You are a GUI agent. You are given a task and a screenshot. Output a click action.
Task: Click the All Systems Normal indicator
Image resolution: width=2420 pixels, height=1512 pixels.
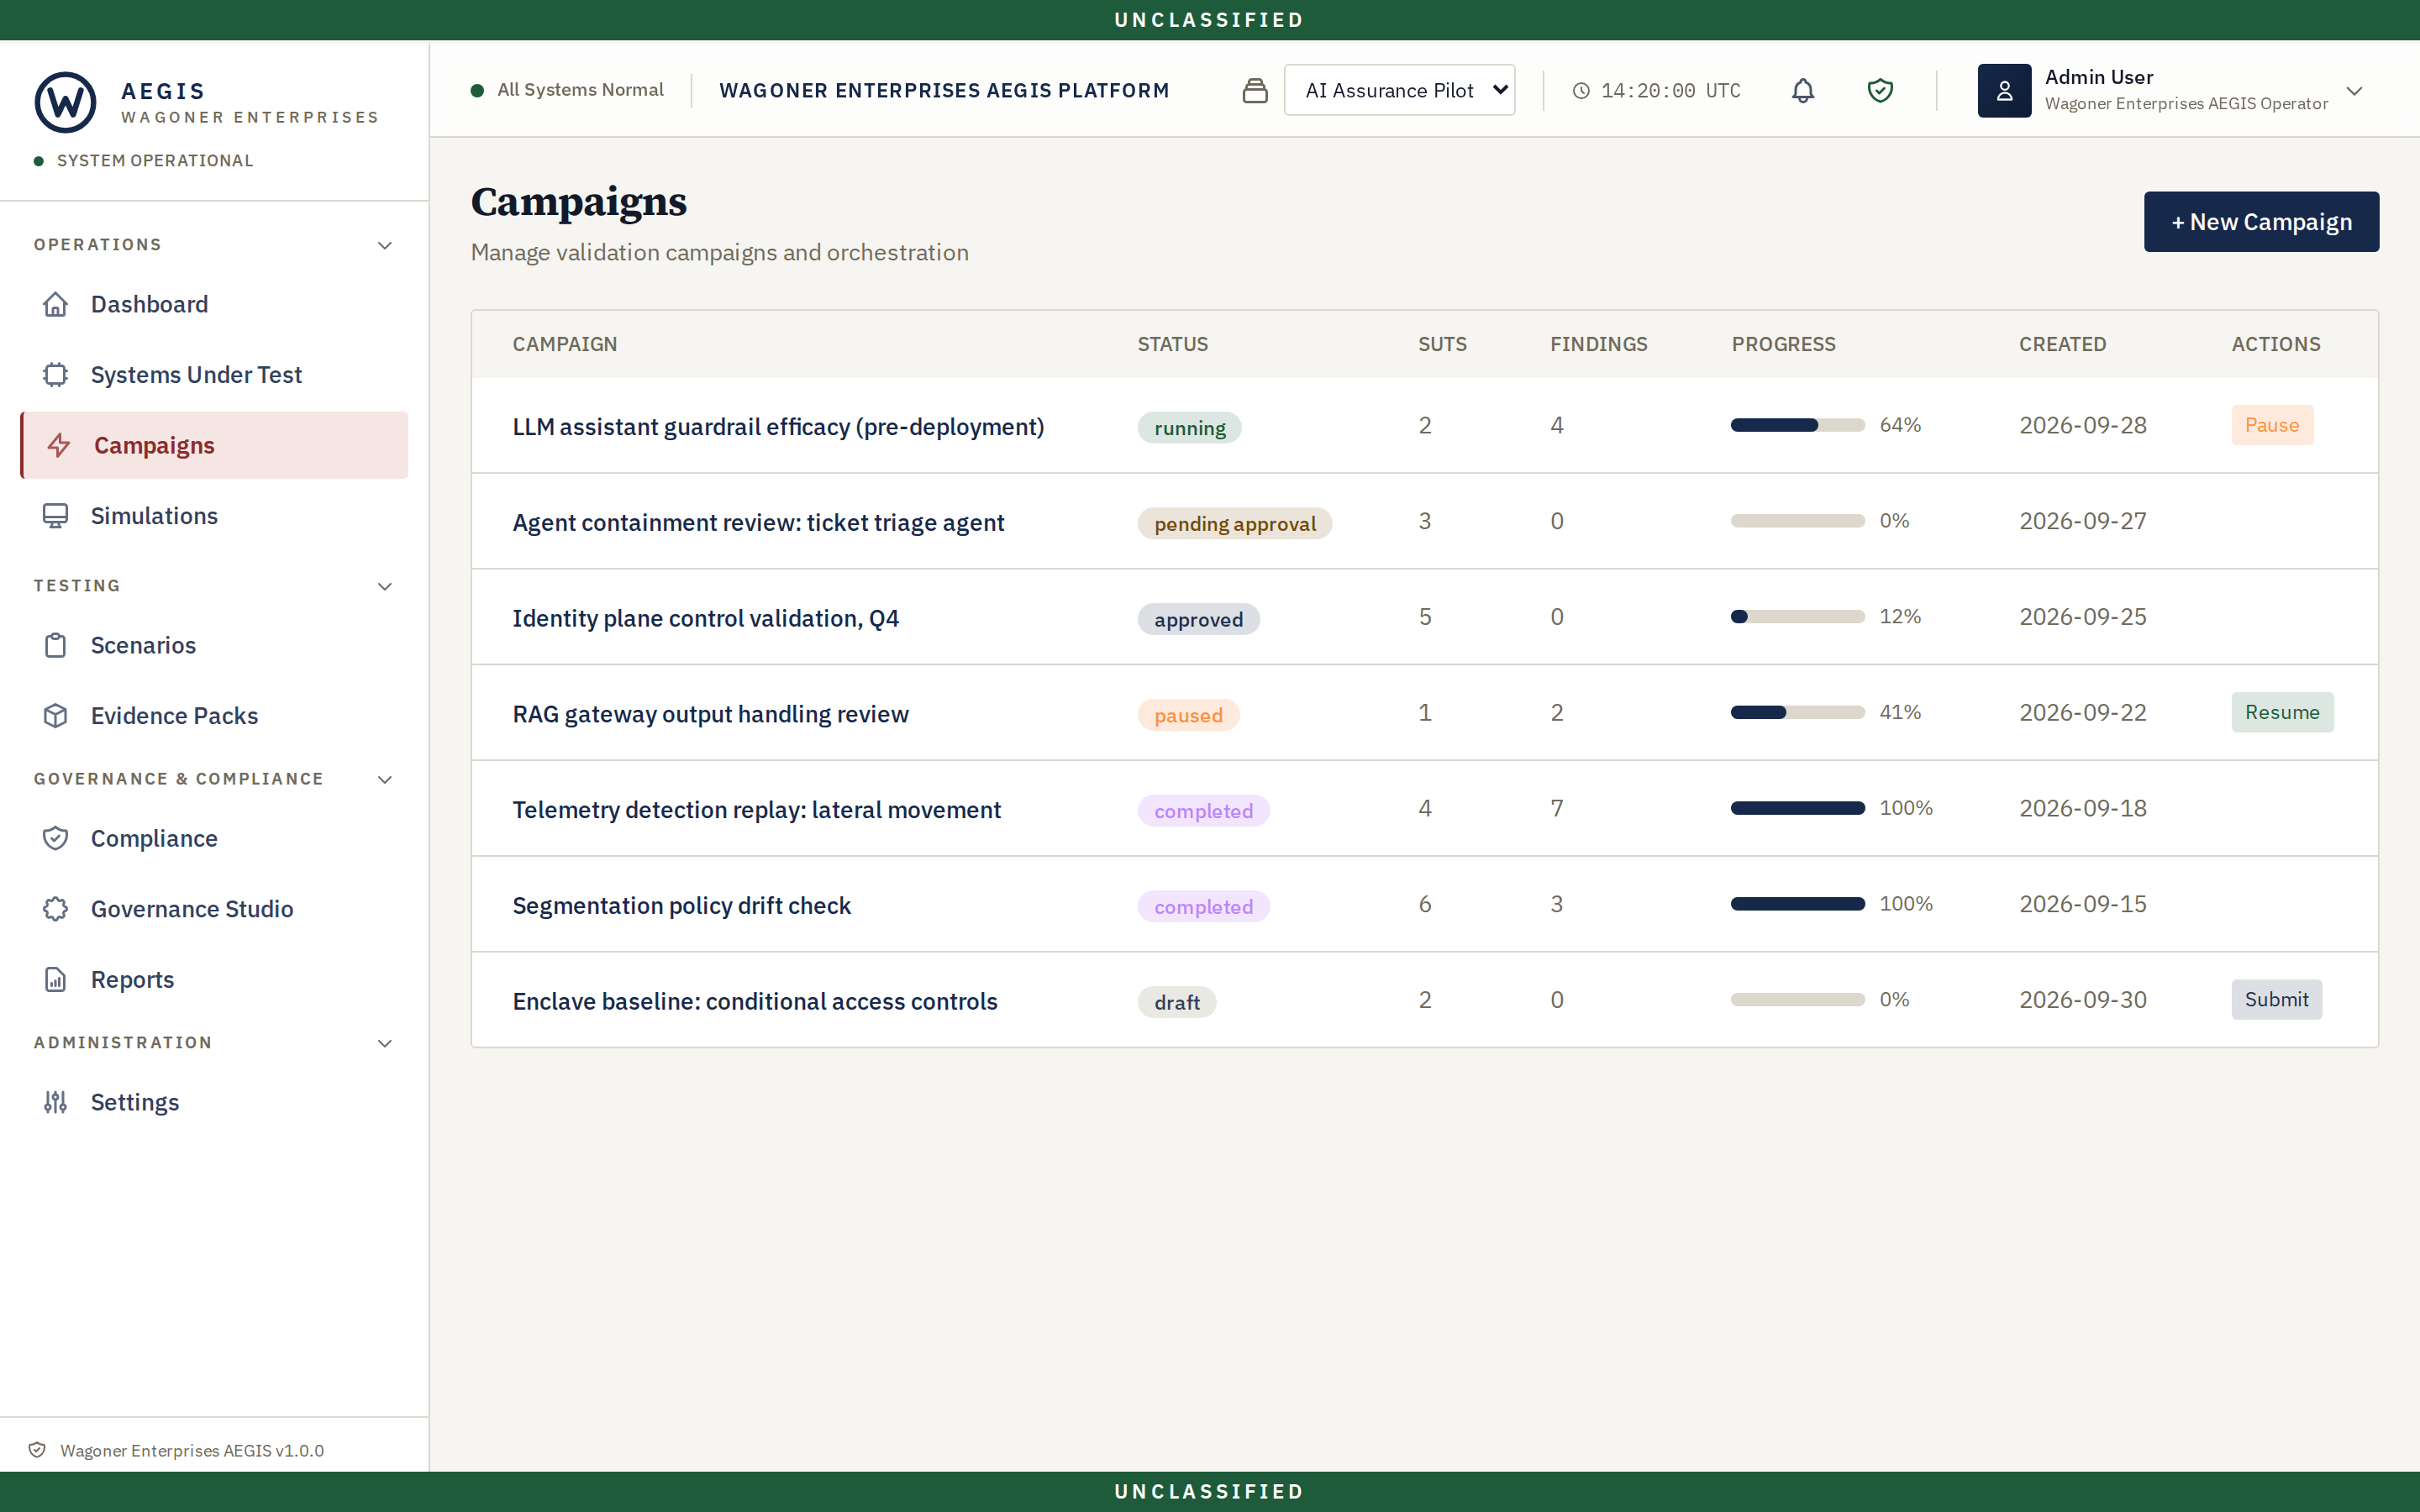coord(567,90)
